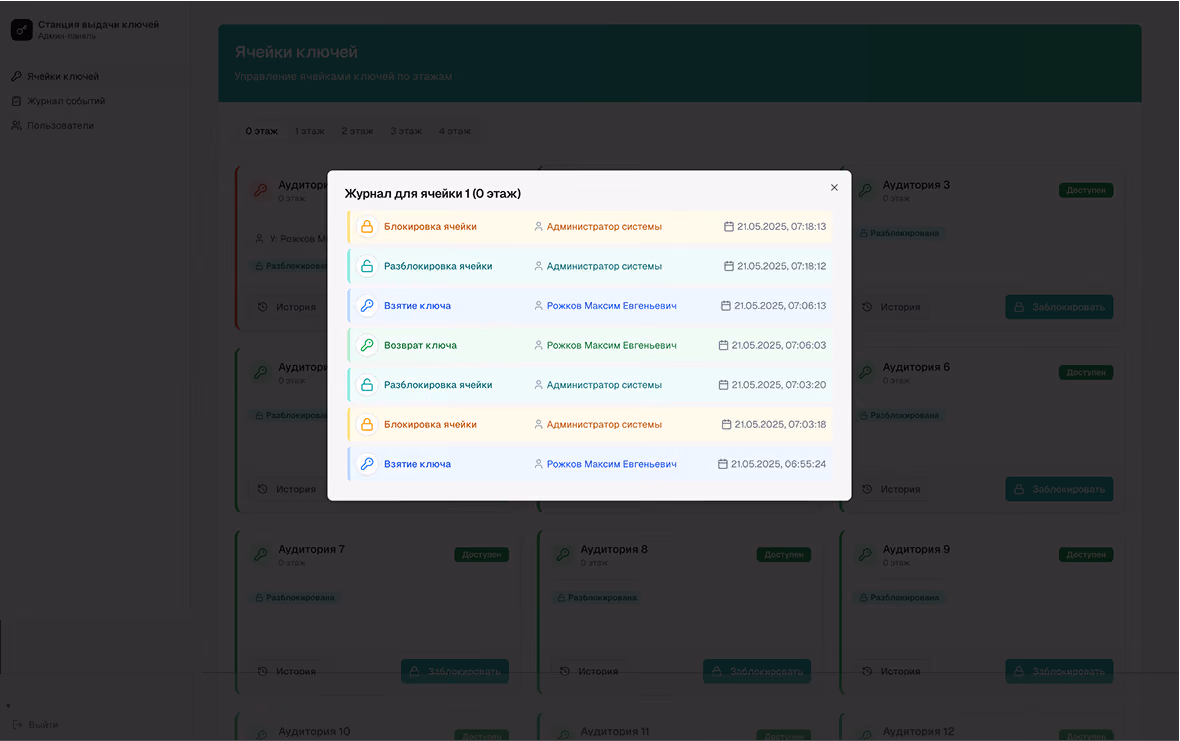Switch to the 2 этаж tab

(357, 131)
